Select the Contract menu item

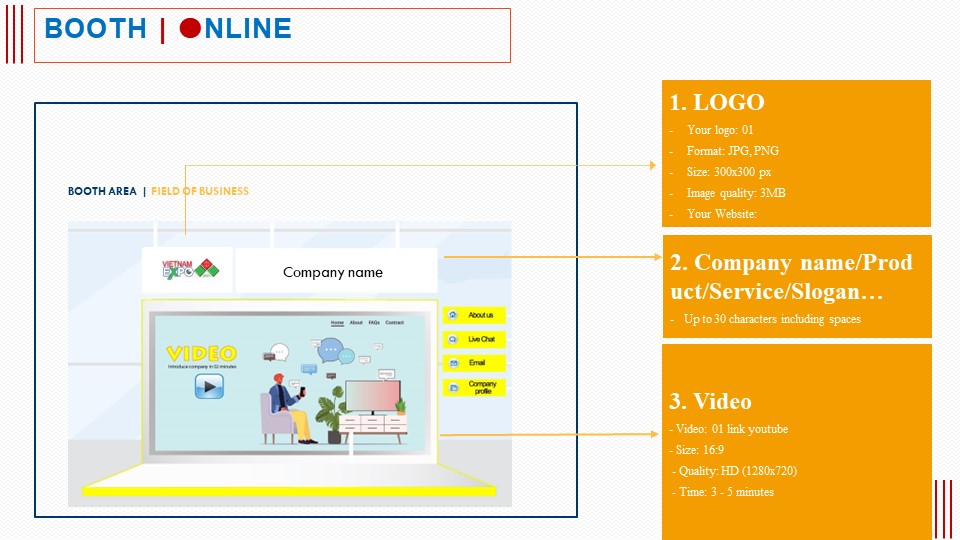pyautogui.click(x=395, y=323)
